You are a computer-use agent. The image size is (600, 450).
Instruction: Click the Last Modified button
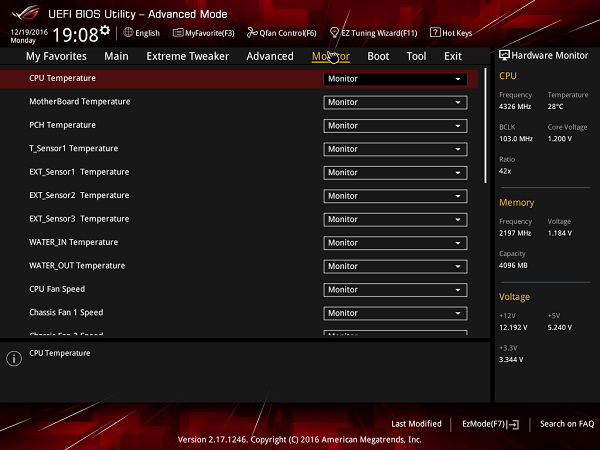pos(416,424)
